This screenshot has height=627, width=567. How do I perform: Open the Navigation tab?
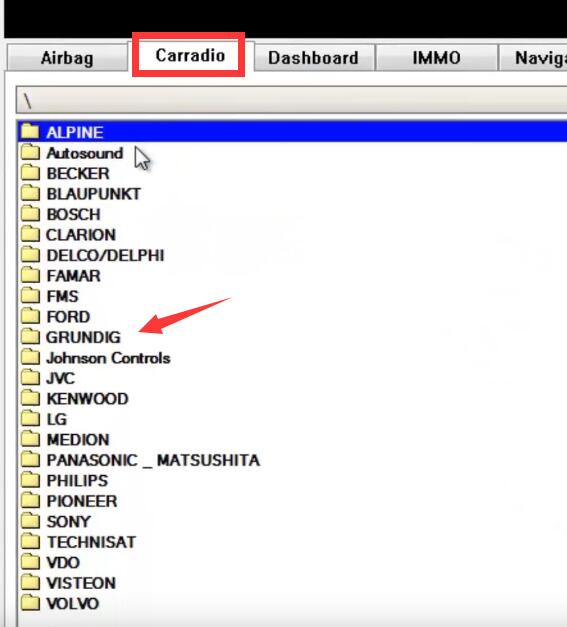[x=533, y=58]
